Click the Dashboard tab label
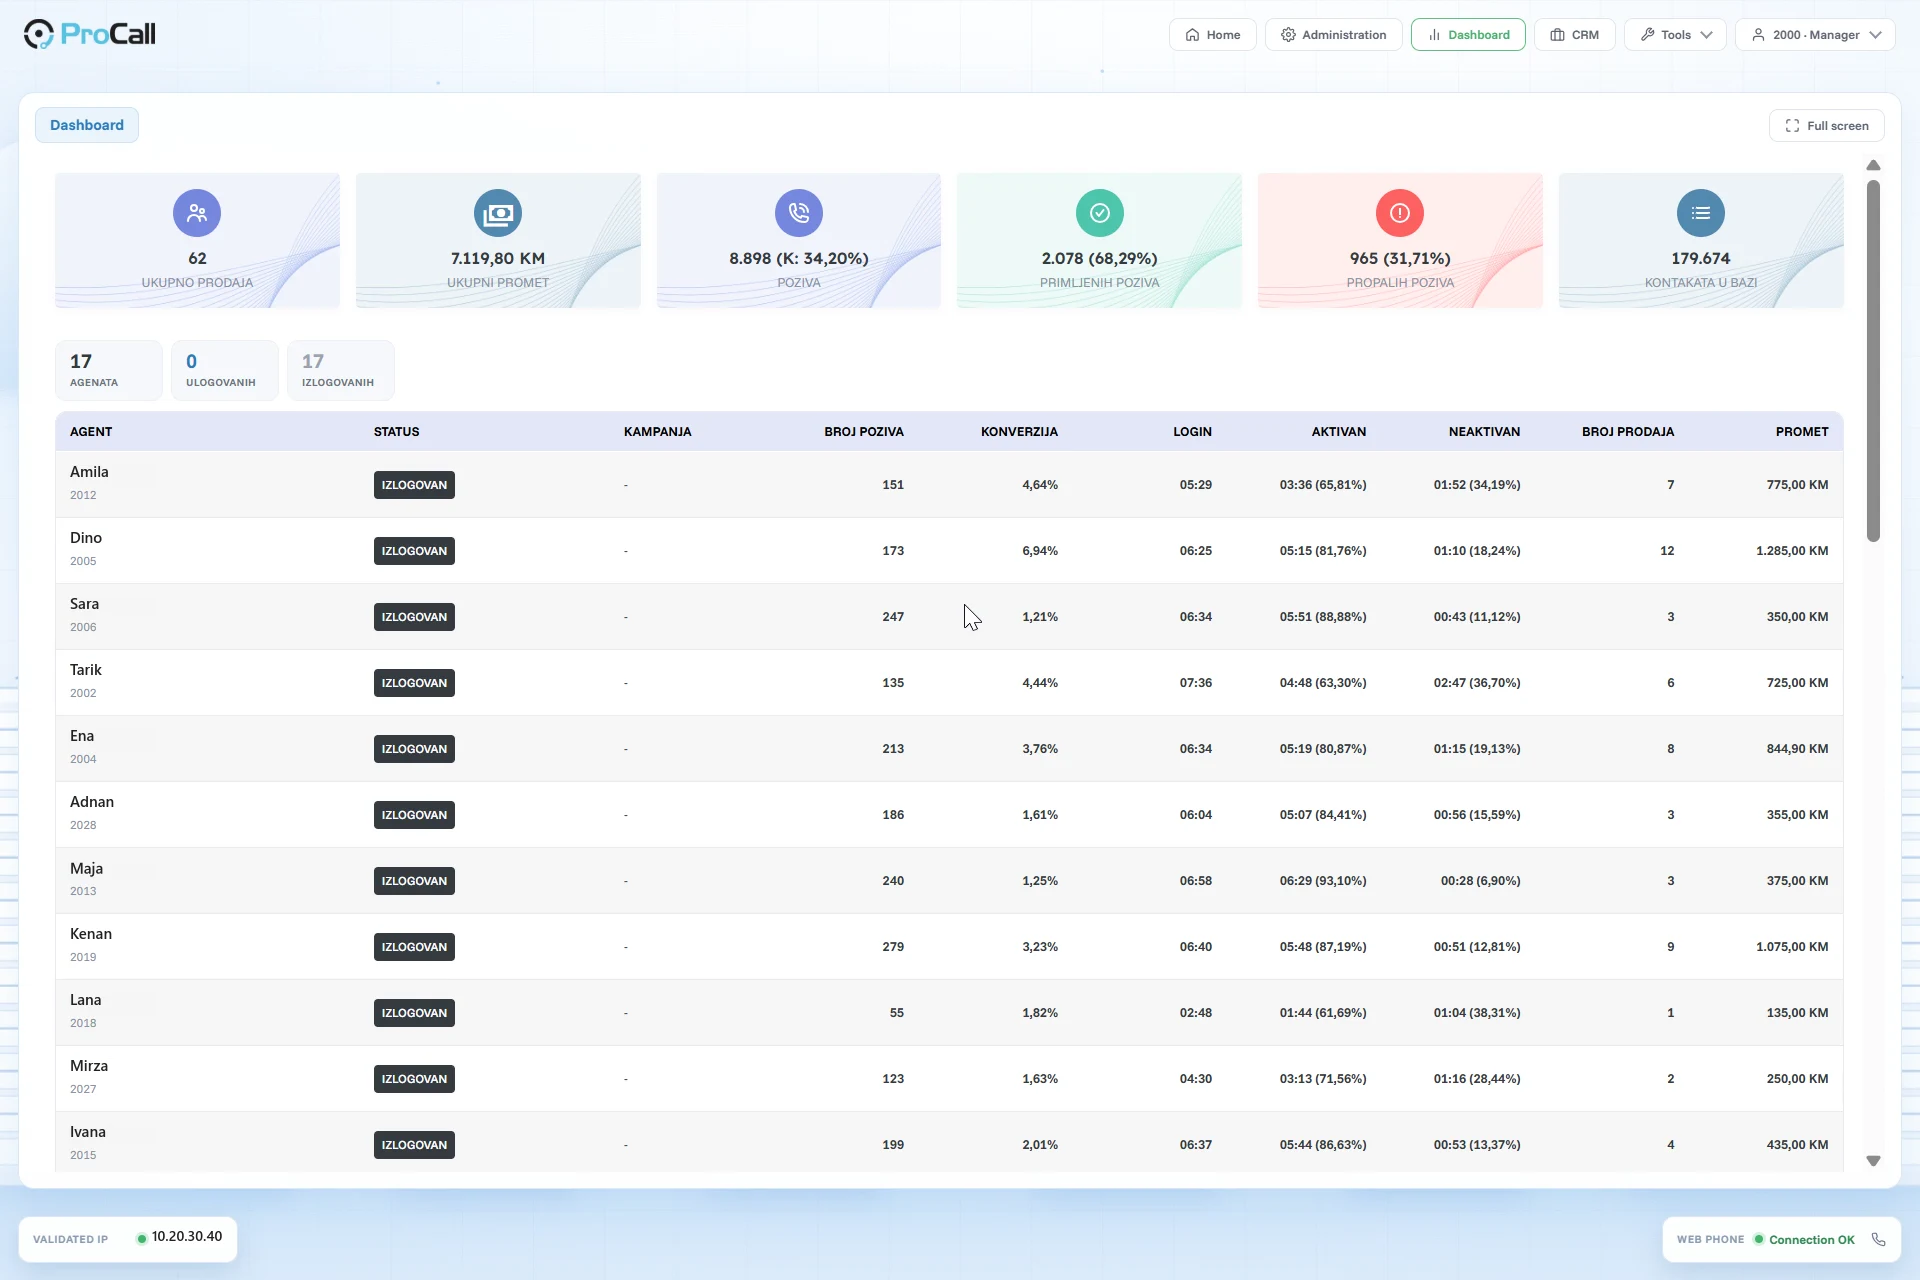This screenshot has width=1920, height=1280. [x=87, y=125]
